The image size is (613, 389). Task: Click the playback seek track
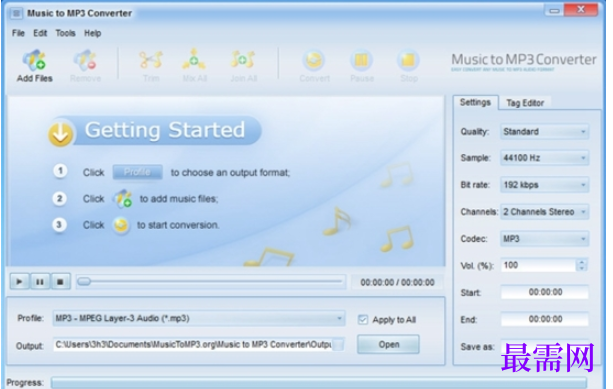pyautogui.click(x=211, y=281)
